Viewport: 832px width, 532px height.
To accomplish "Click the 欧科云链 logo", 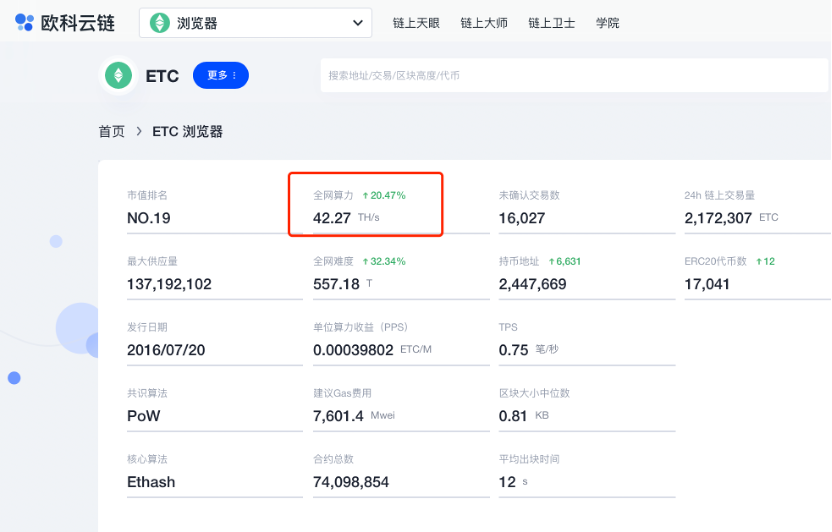I will pyautogui.click(x=65, y=23).
